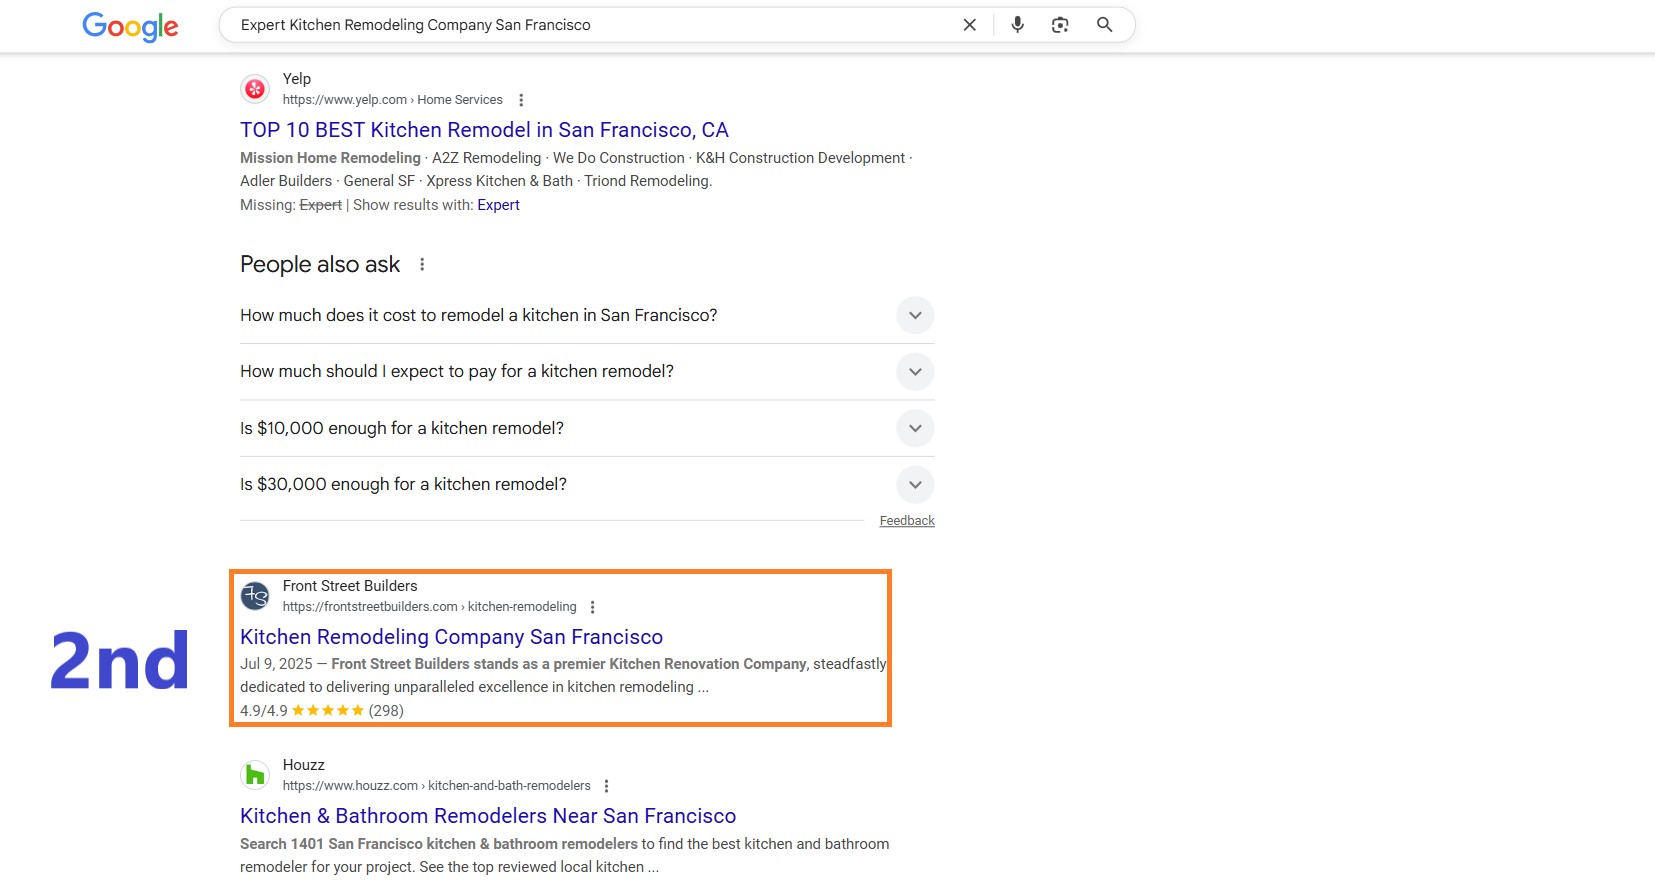Viewport: 1655px width, 893px height.
Task: Click the houzz.com kitchen-and-bath-remodelers URL
Action: [436, 786]
